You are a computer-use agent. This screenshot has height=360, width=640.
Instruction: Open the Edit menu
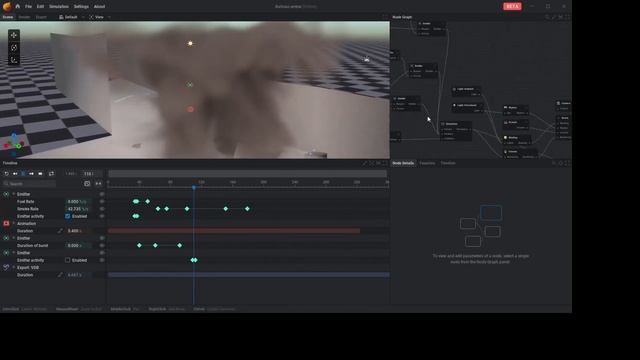tap(40, 7)
